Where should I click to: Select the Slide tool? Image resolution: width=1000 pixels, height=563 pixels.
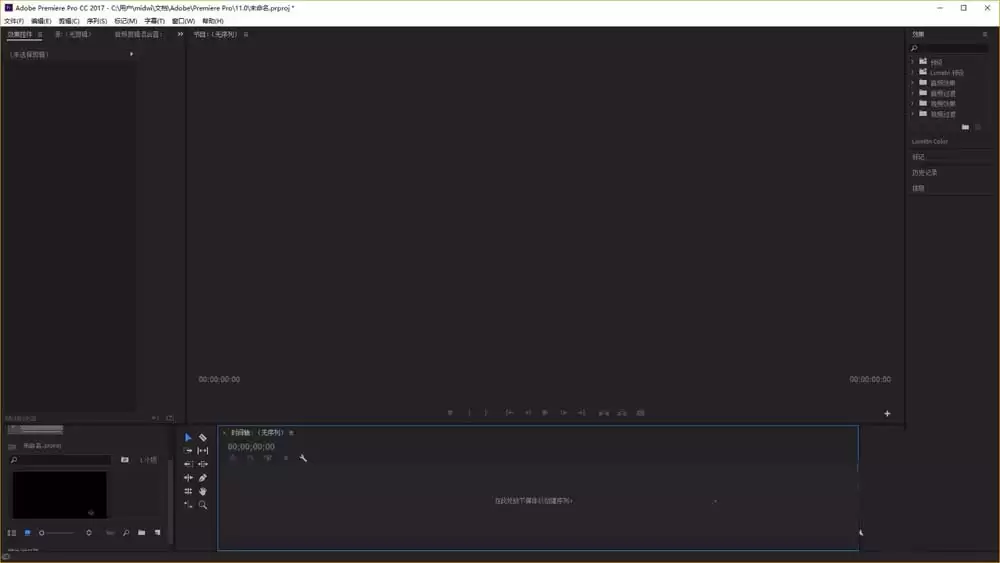click(203, 464)
